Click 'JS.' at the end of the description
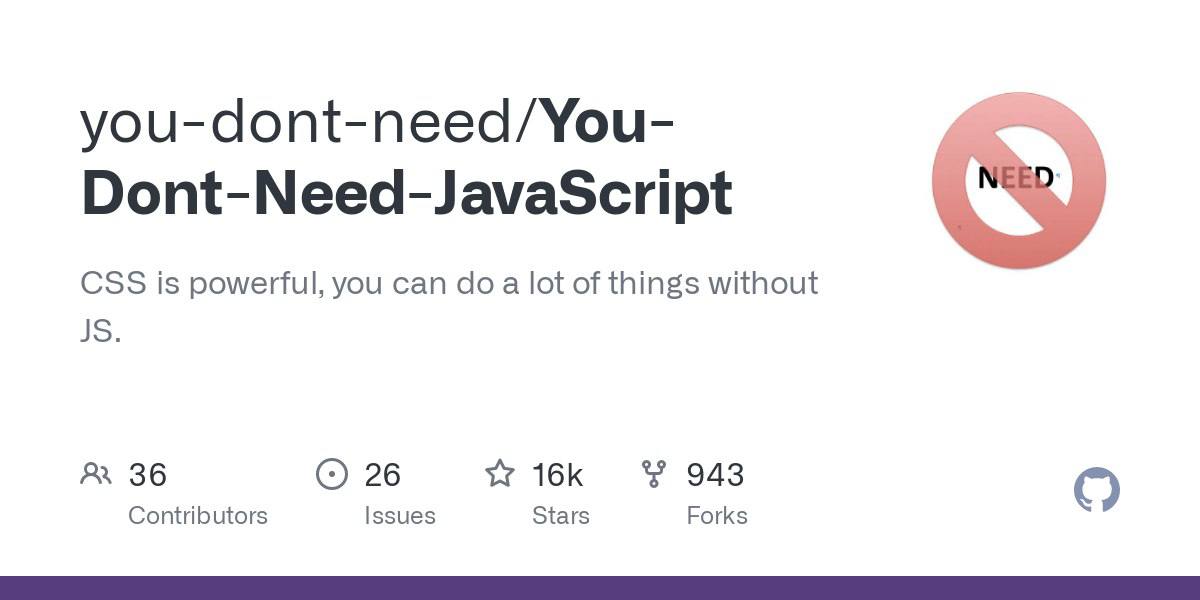The height and width of the screenshot is (600, 1200). tap(100, 332)
